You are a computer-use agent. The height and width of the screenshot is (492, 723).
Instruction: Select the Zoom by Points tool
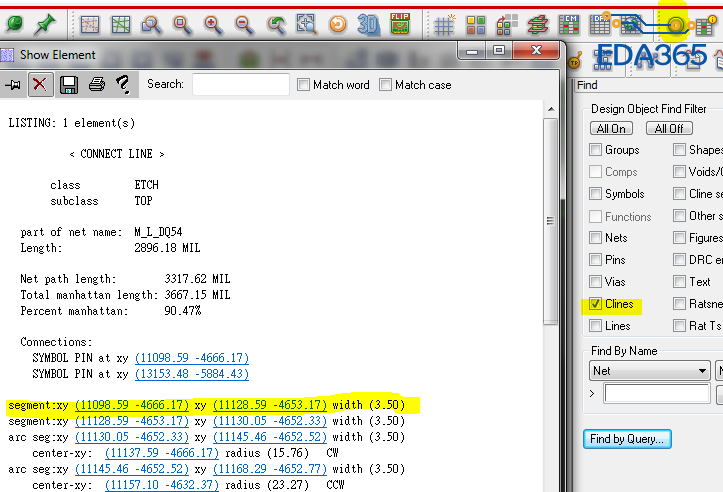tap(152, 24)
